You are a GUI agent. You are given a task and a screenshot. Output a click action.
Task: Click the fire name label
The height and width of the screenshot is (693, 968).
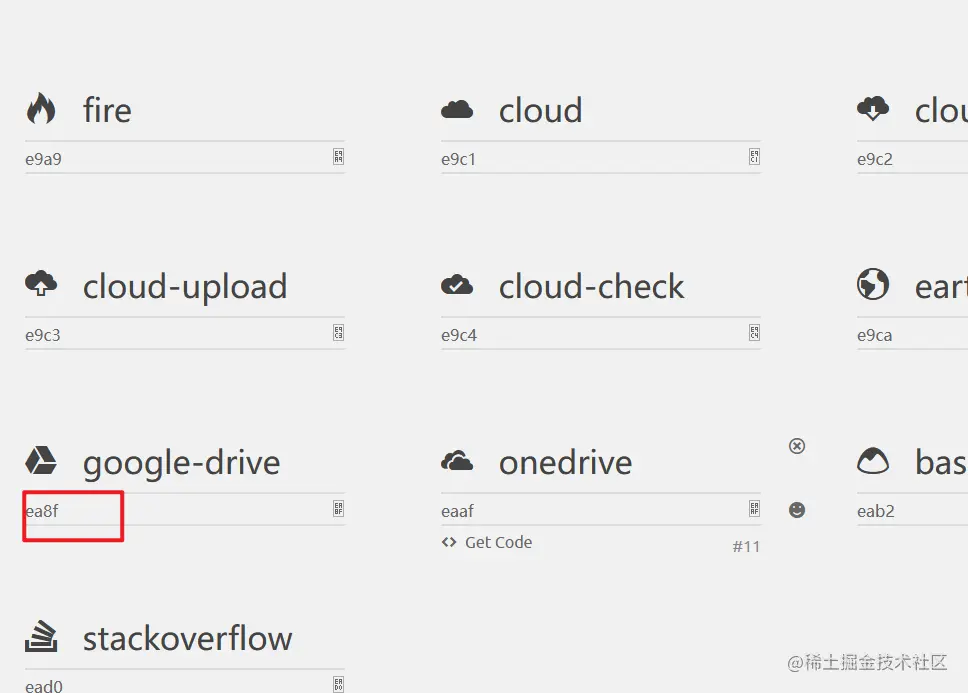tap(107, 110)
